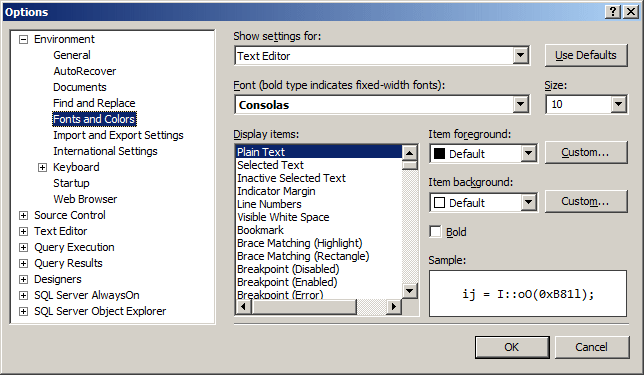Select Find and Replace tree item
This screenshot has width=644, height=375.
94,103
